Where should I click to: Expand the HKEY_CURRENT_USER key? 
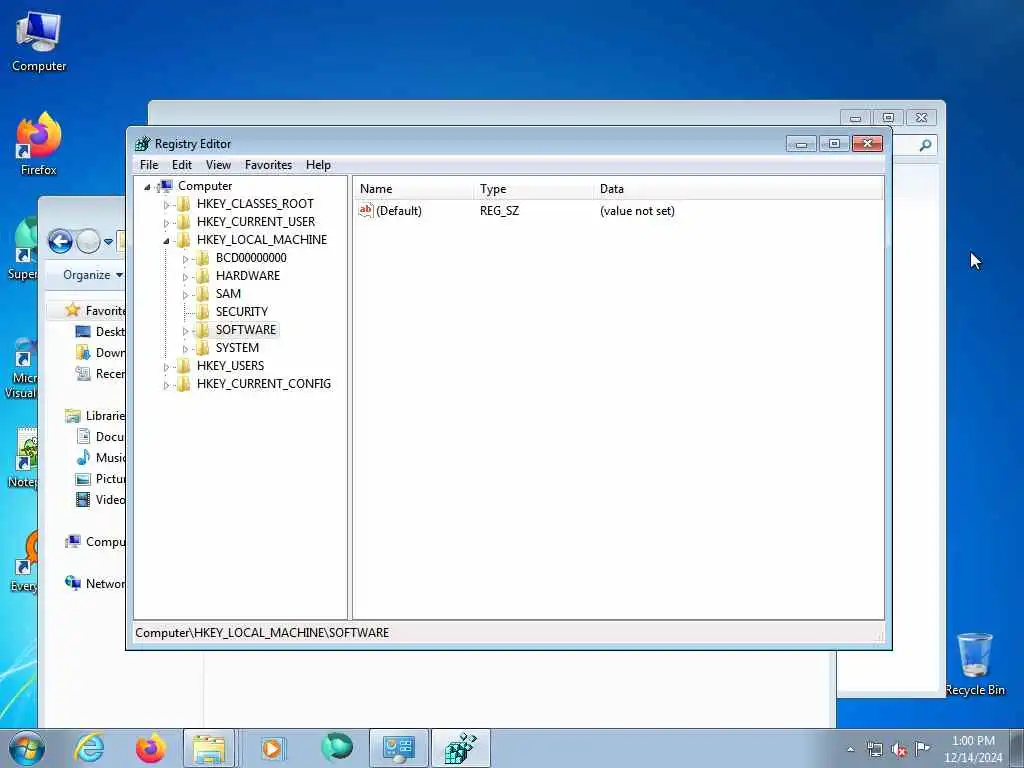167,223
